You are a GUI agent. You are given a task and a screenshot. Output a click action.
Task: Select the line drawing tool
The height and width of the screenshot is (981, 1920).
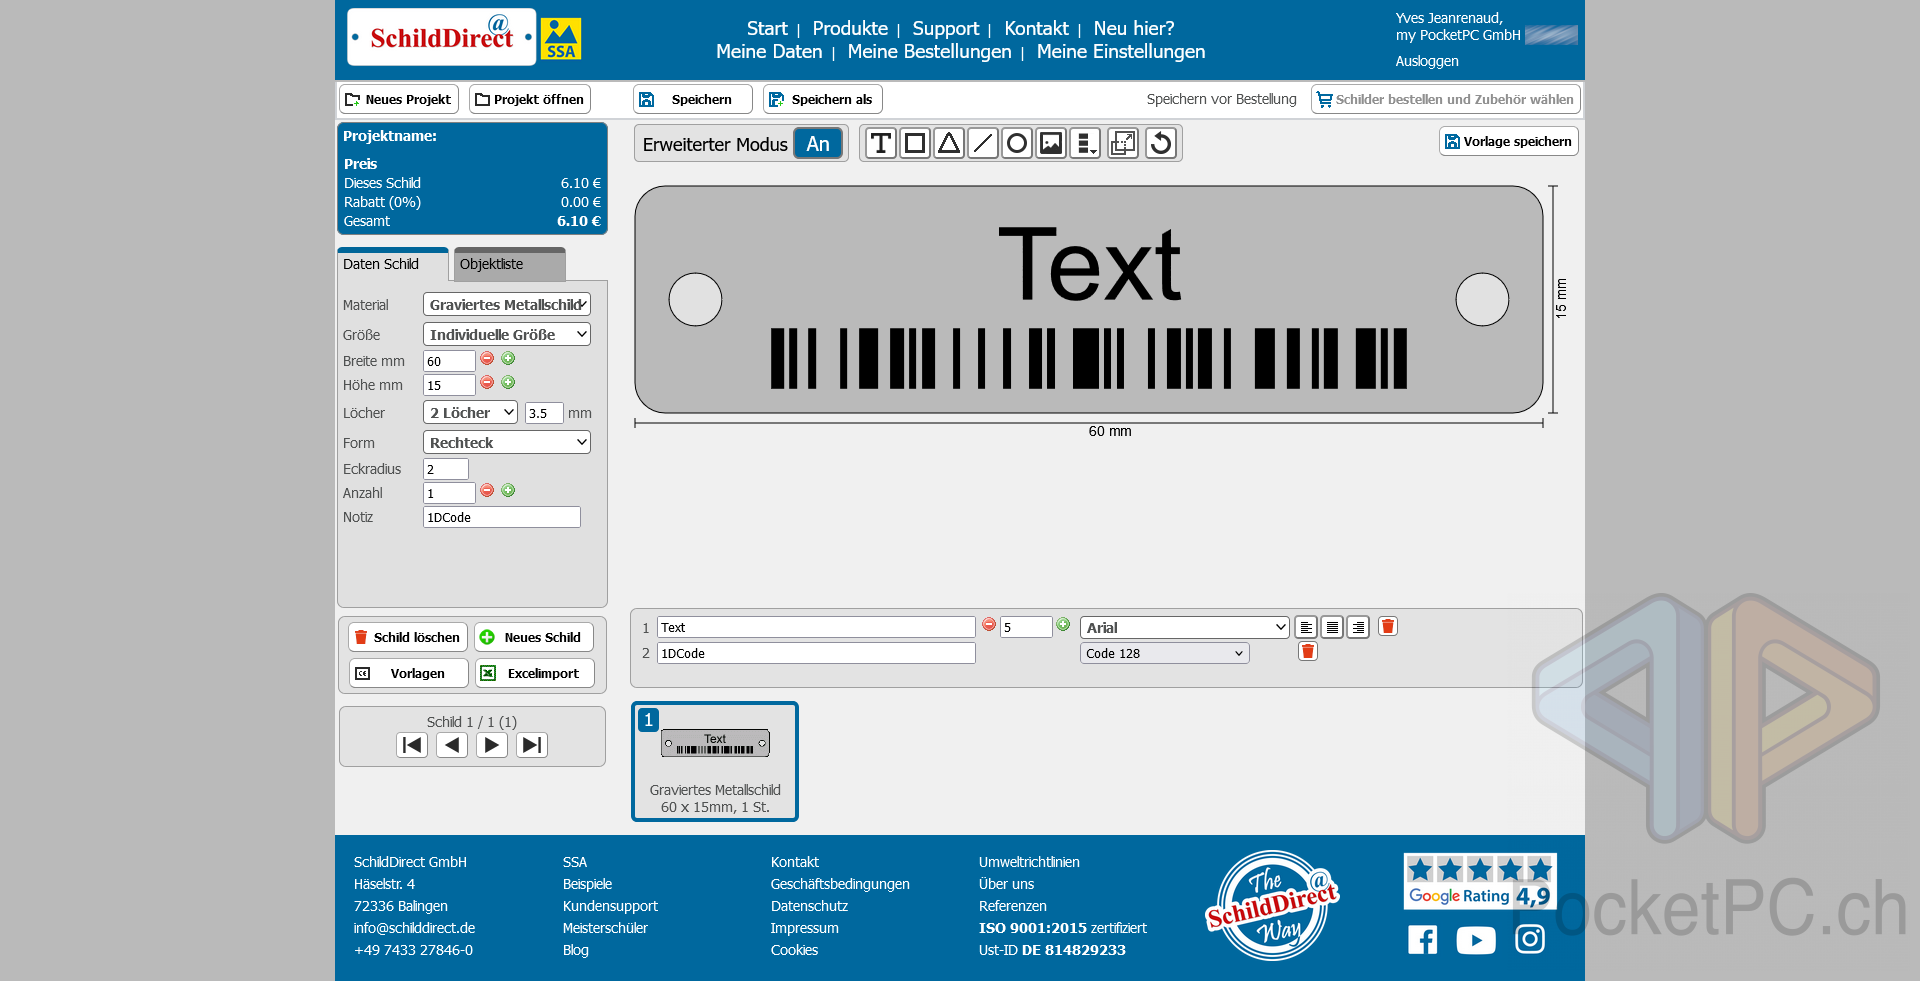(983, 143)
